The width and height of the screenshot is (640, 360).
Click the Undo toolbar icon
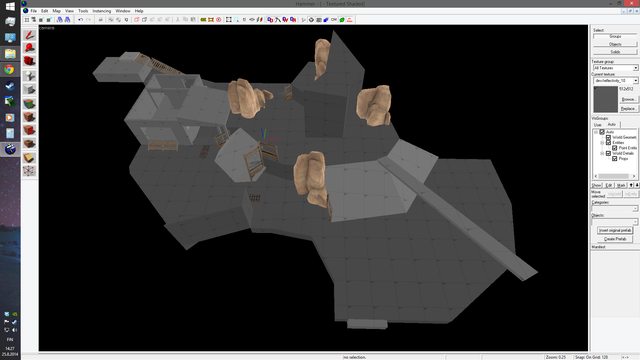pyautogui.click(x=80, y=20)
